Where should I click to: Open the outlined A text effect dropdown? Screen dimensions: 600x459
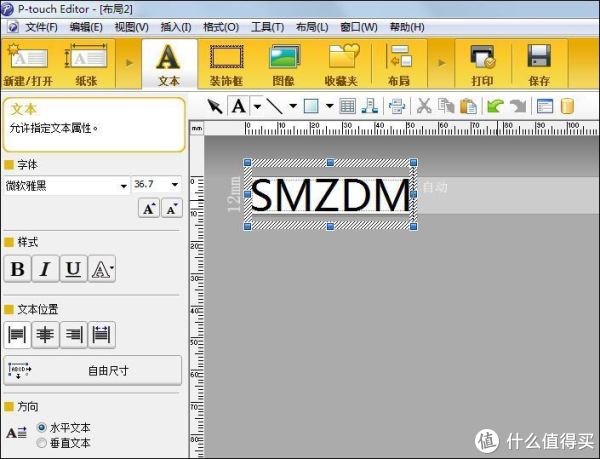101,269
